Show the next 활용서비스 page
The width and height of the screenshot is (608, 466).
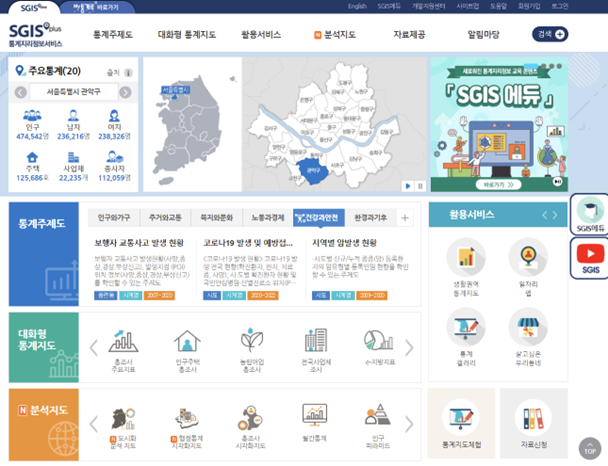click(x=555, y=215)
